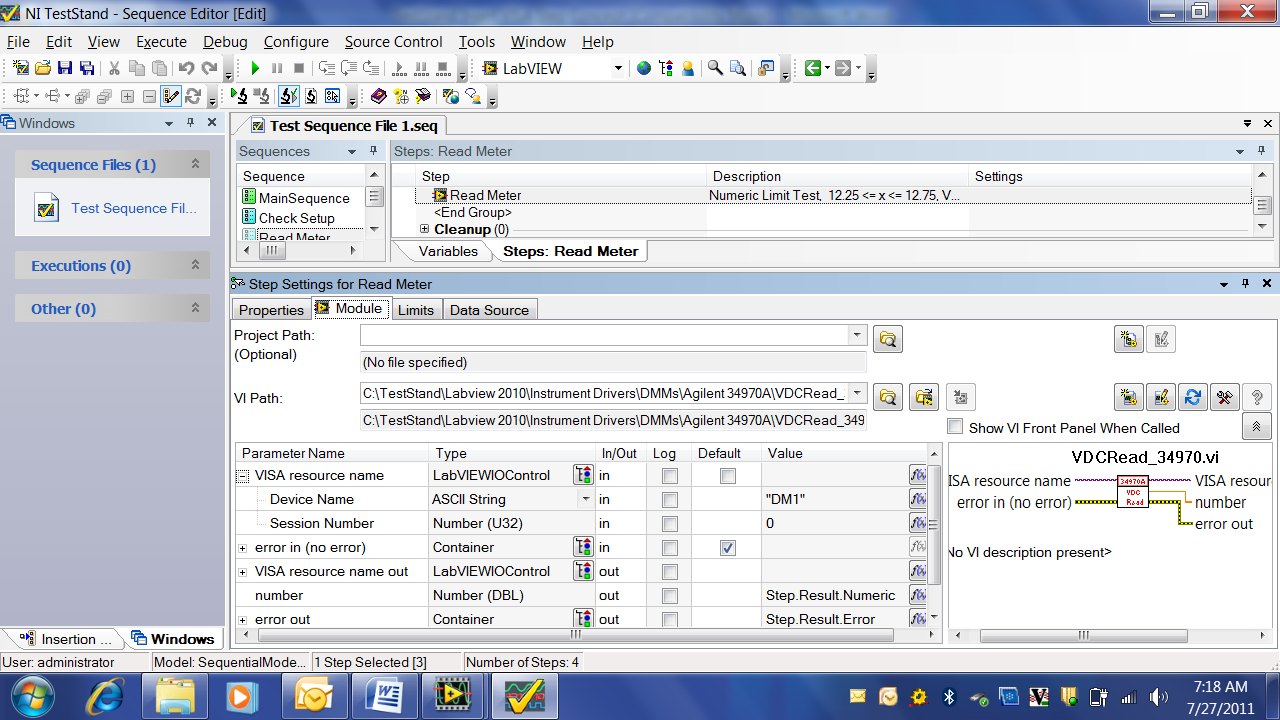Image resolution: width=1280 pixels, height=720 pixels.
Task: Switch to the Limits tab
Action: [x=416, y=310]
